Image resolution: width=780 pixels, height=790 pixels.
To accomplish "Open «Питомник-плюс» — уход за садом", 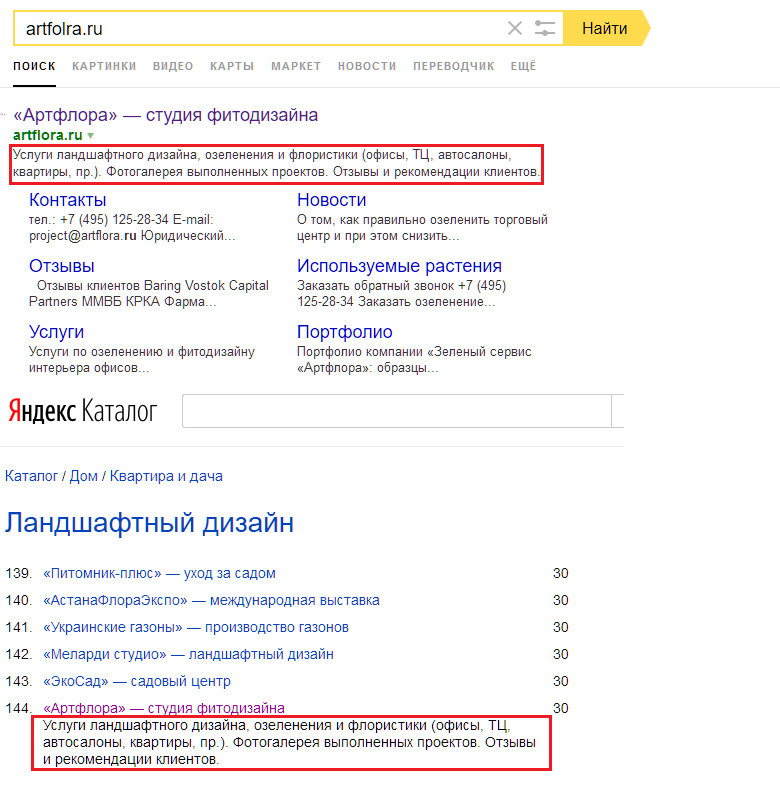I will (159, 573).
